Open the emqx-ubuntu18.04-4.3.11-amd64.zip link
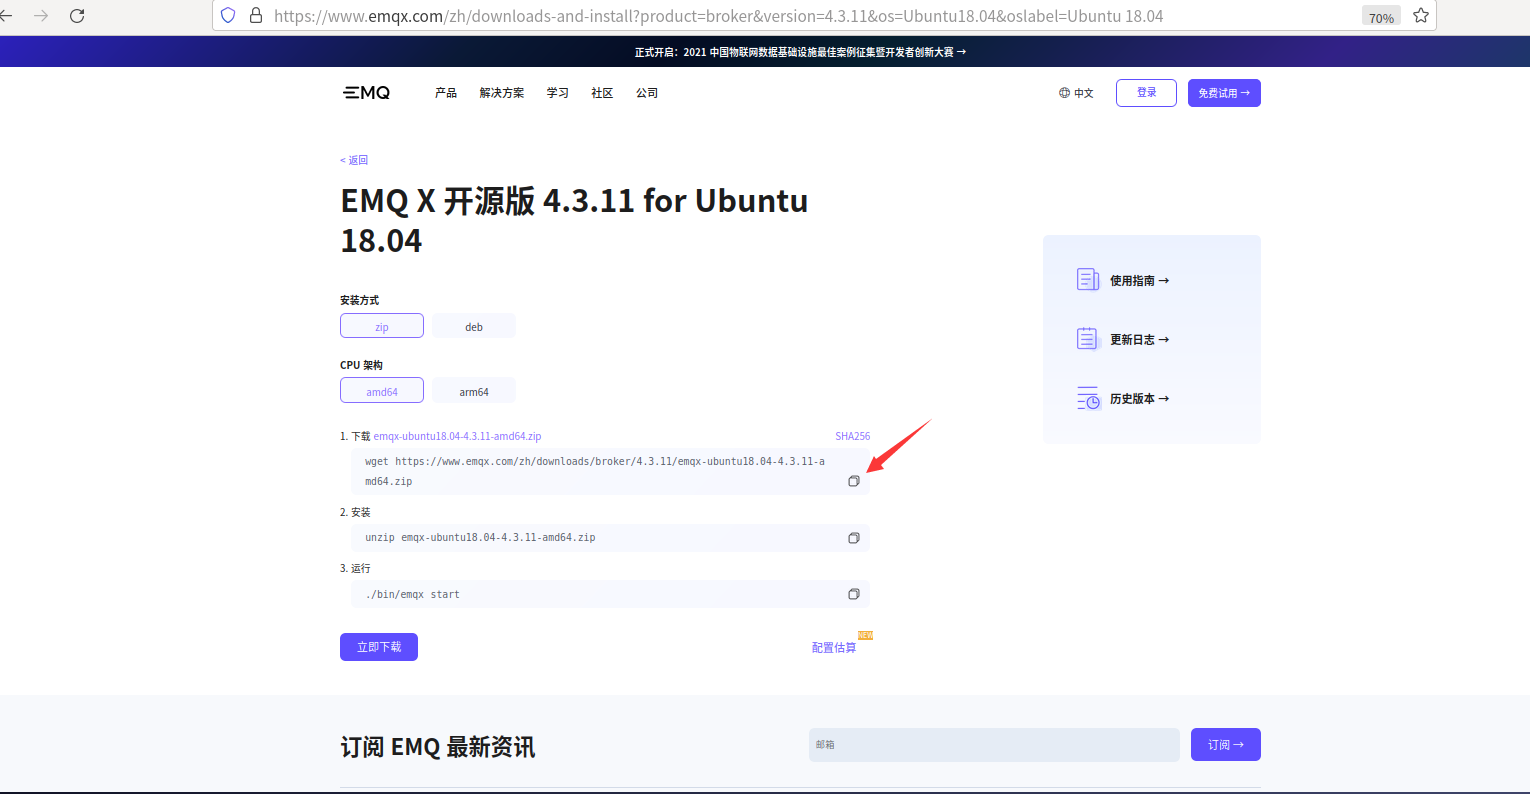Screen dimensions: 1530x794 click(458, 437)
